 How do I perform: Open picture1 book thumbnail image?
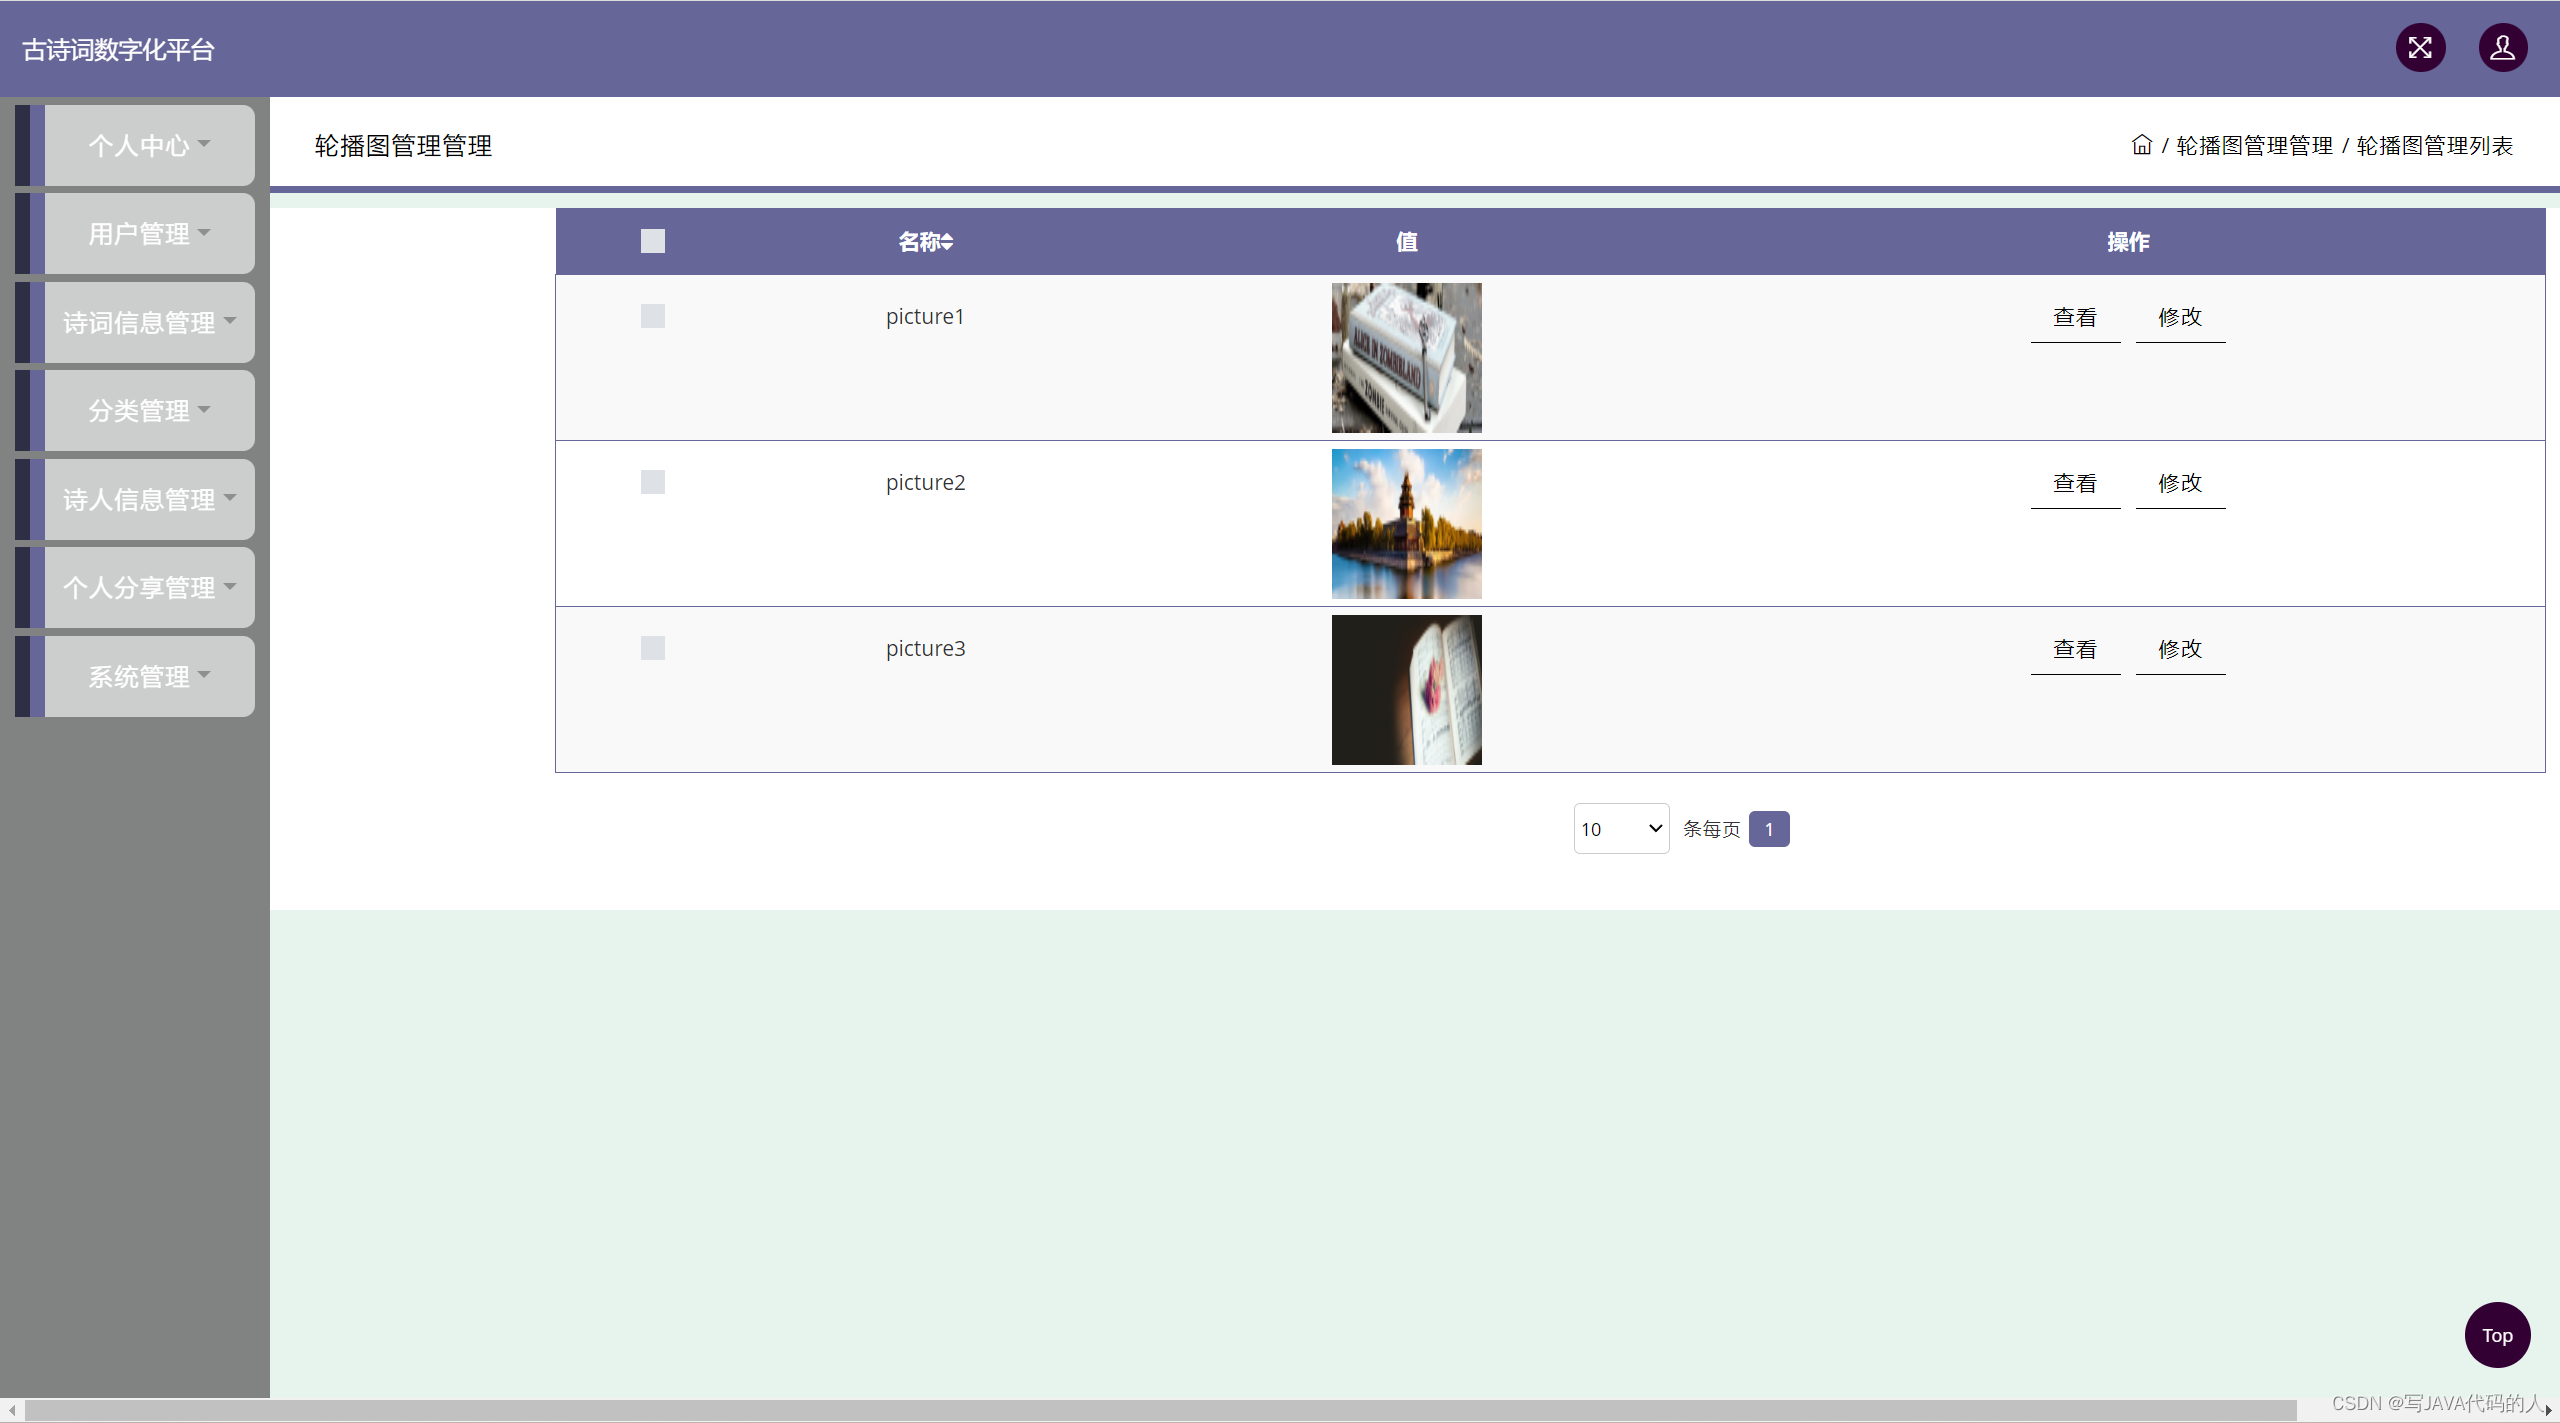1406,358
